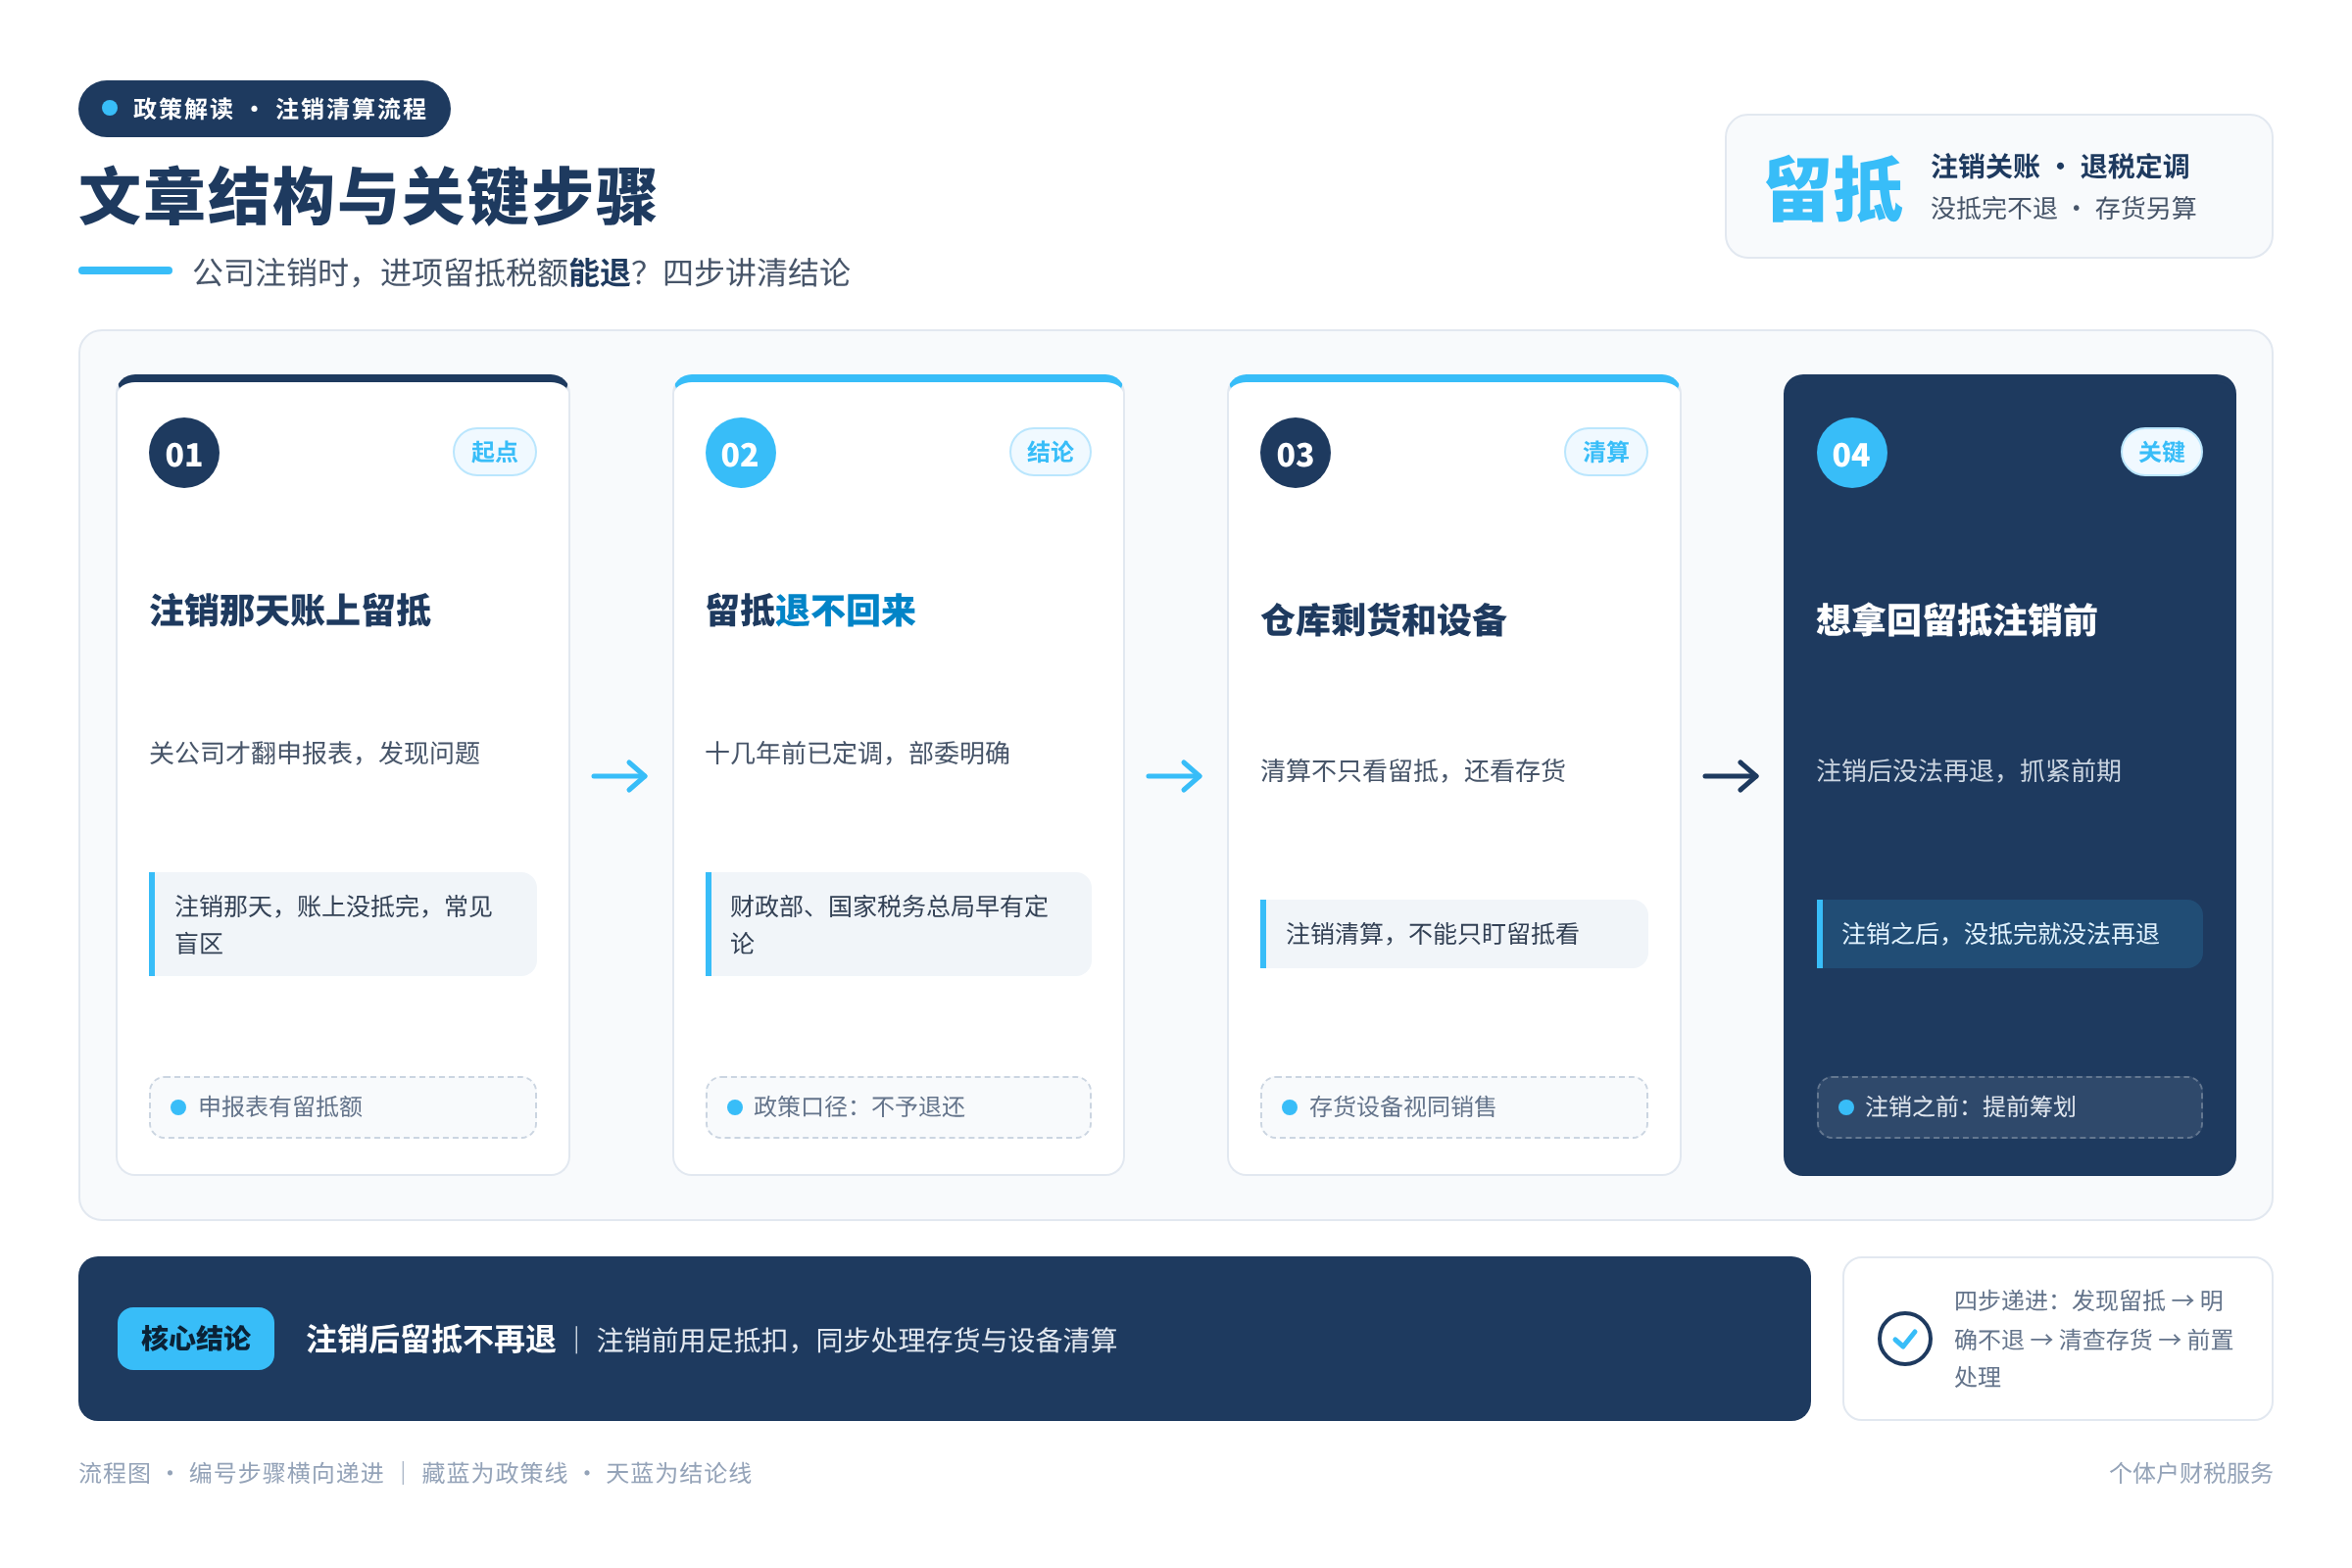
Task: Click the 四步递进 summary text
Action: tap(2094, 1339)
